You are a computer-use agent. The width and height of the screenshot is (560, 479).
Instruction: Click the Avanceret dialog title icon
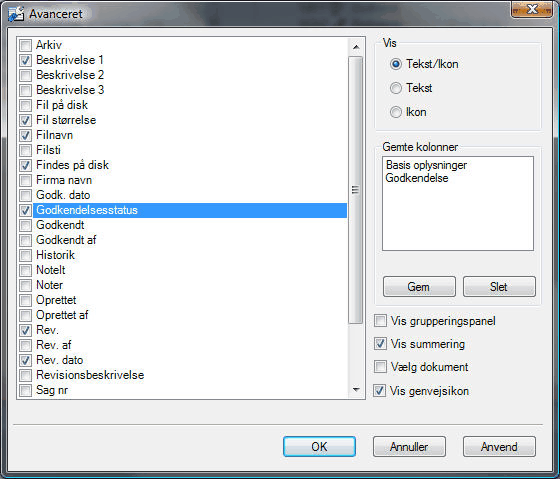click(16, 14)
